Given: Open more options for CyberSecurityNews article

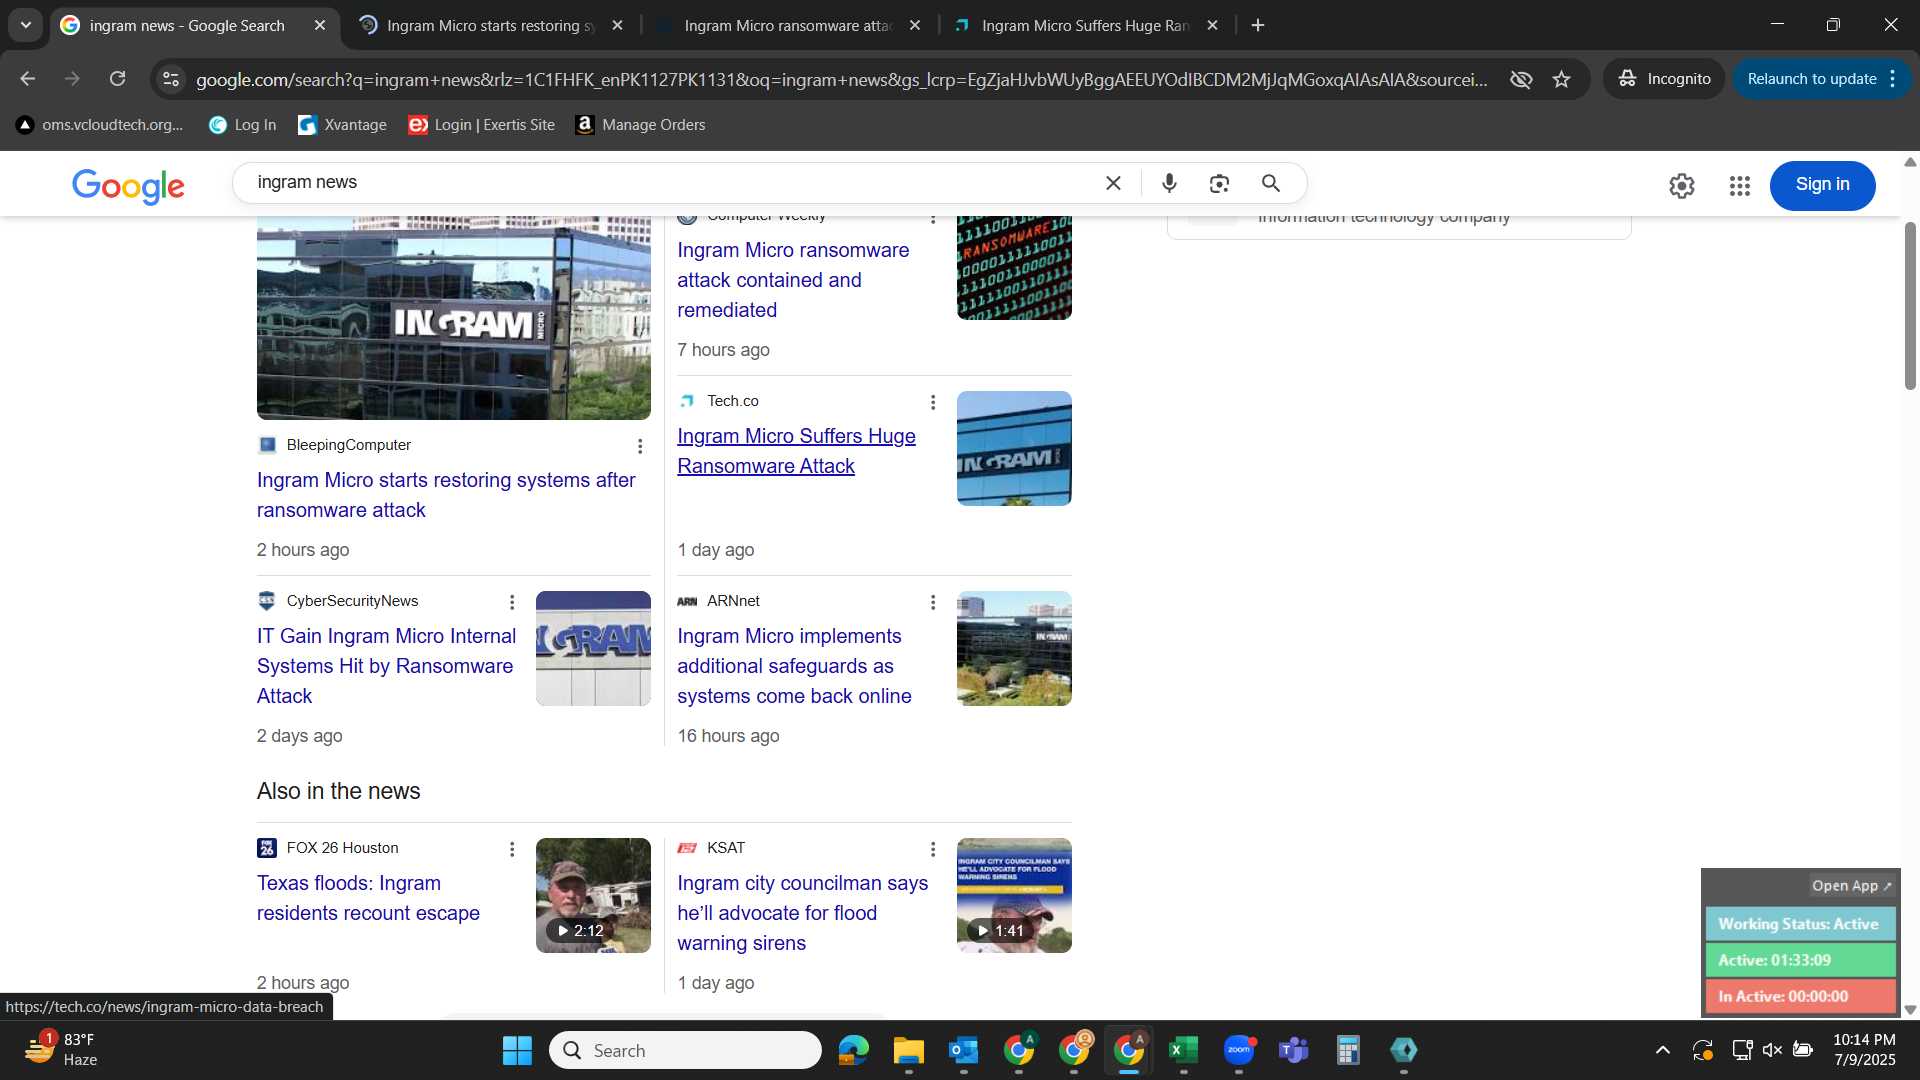Looking at the screenshot, I should click(x=512, y=602).
